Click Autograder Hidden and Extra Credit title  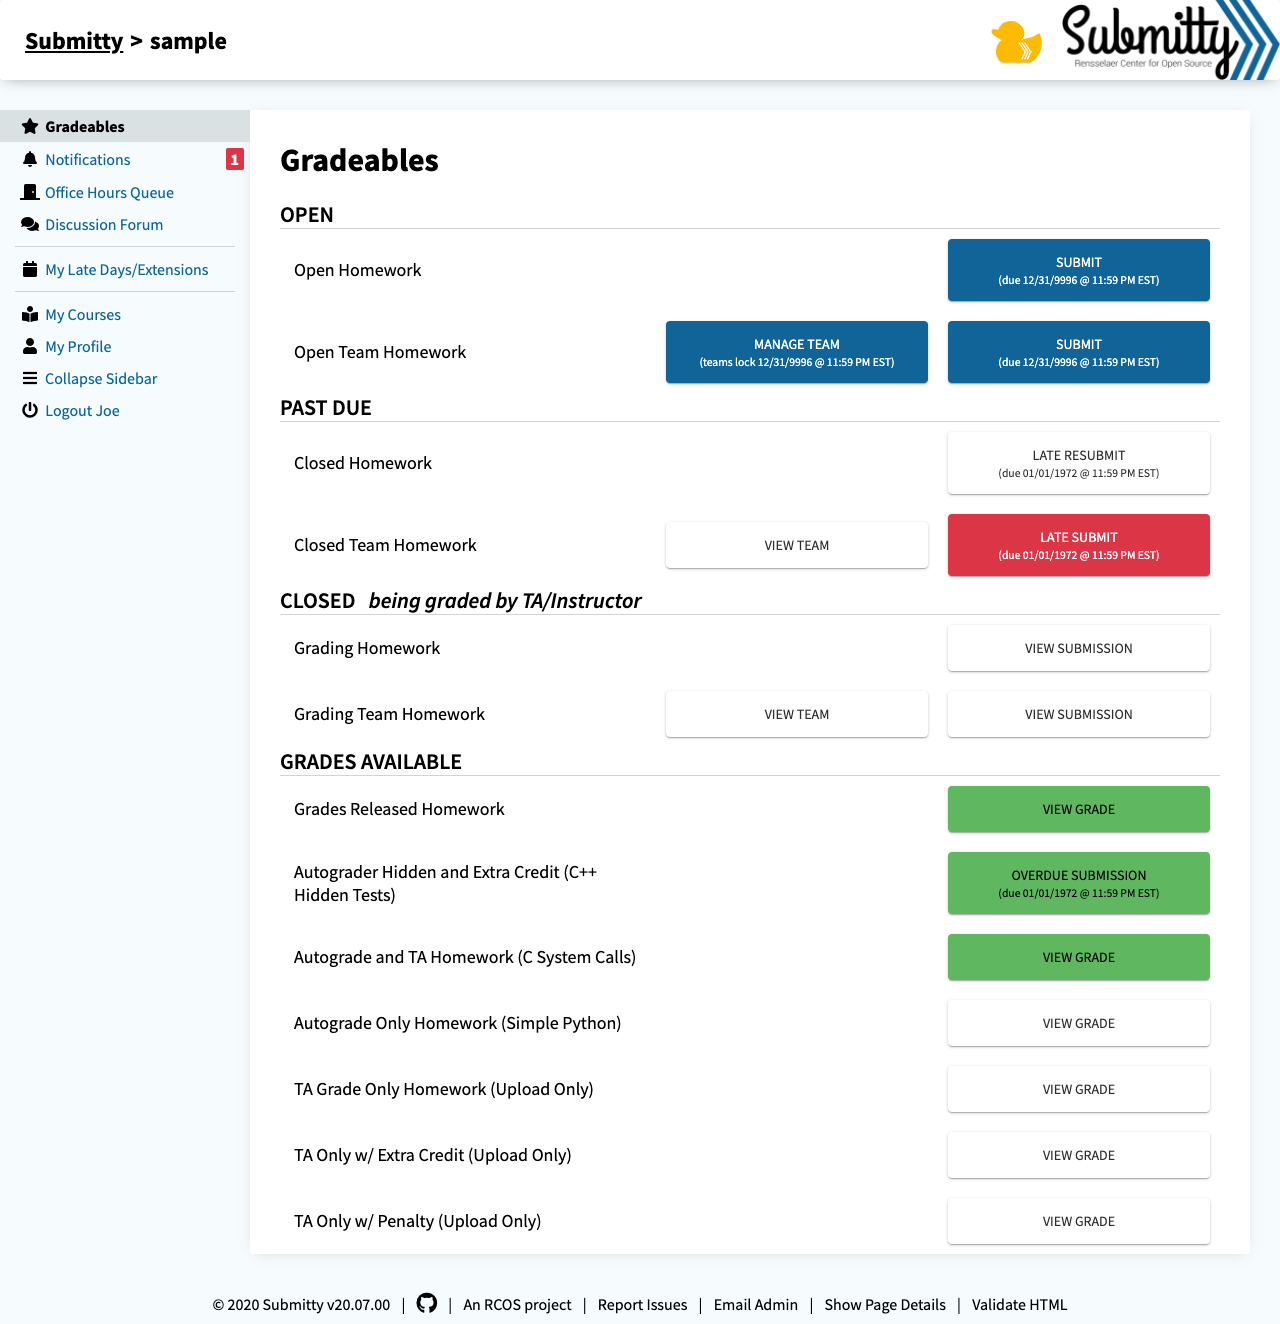pyautogui.click(x=445, y=883)
